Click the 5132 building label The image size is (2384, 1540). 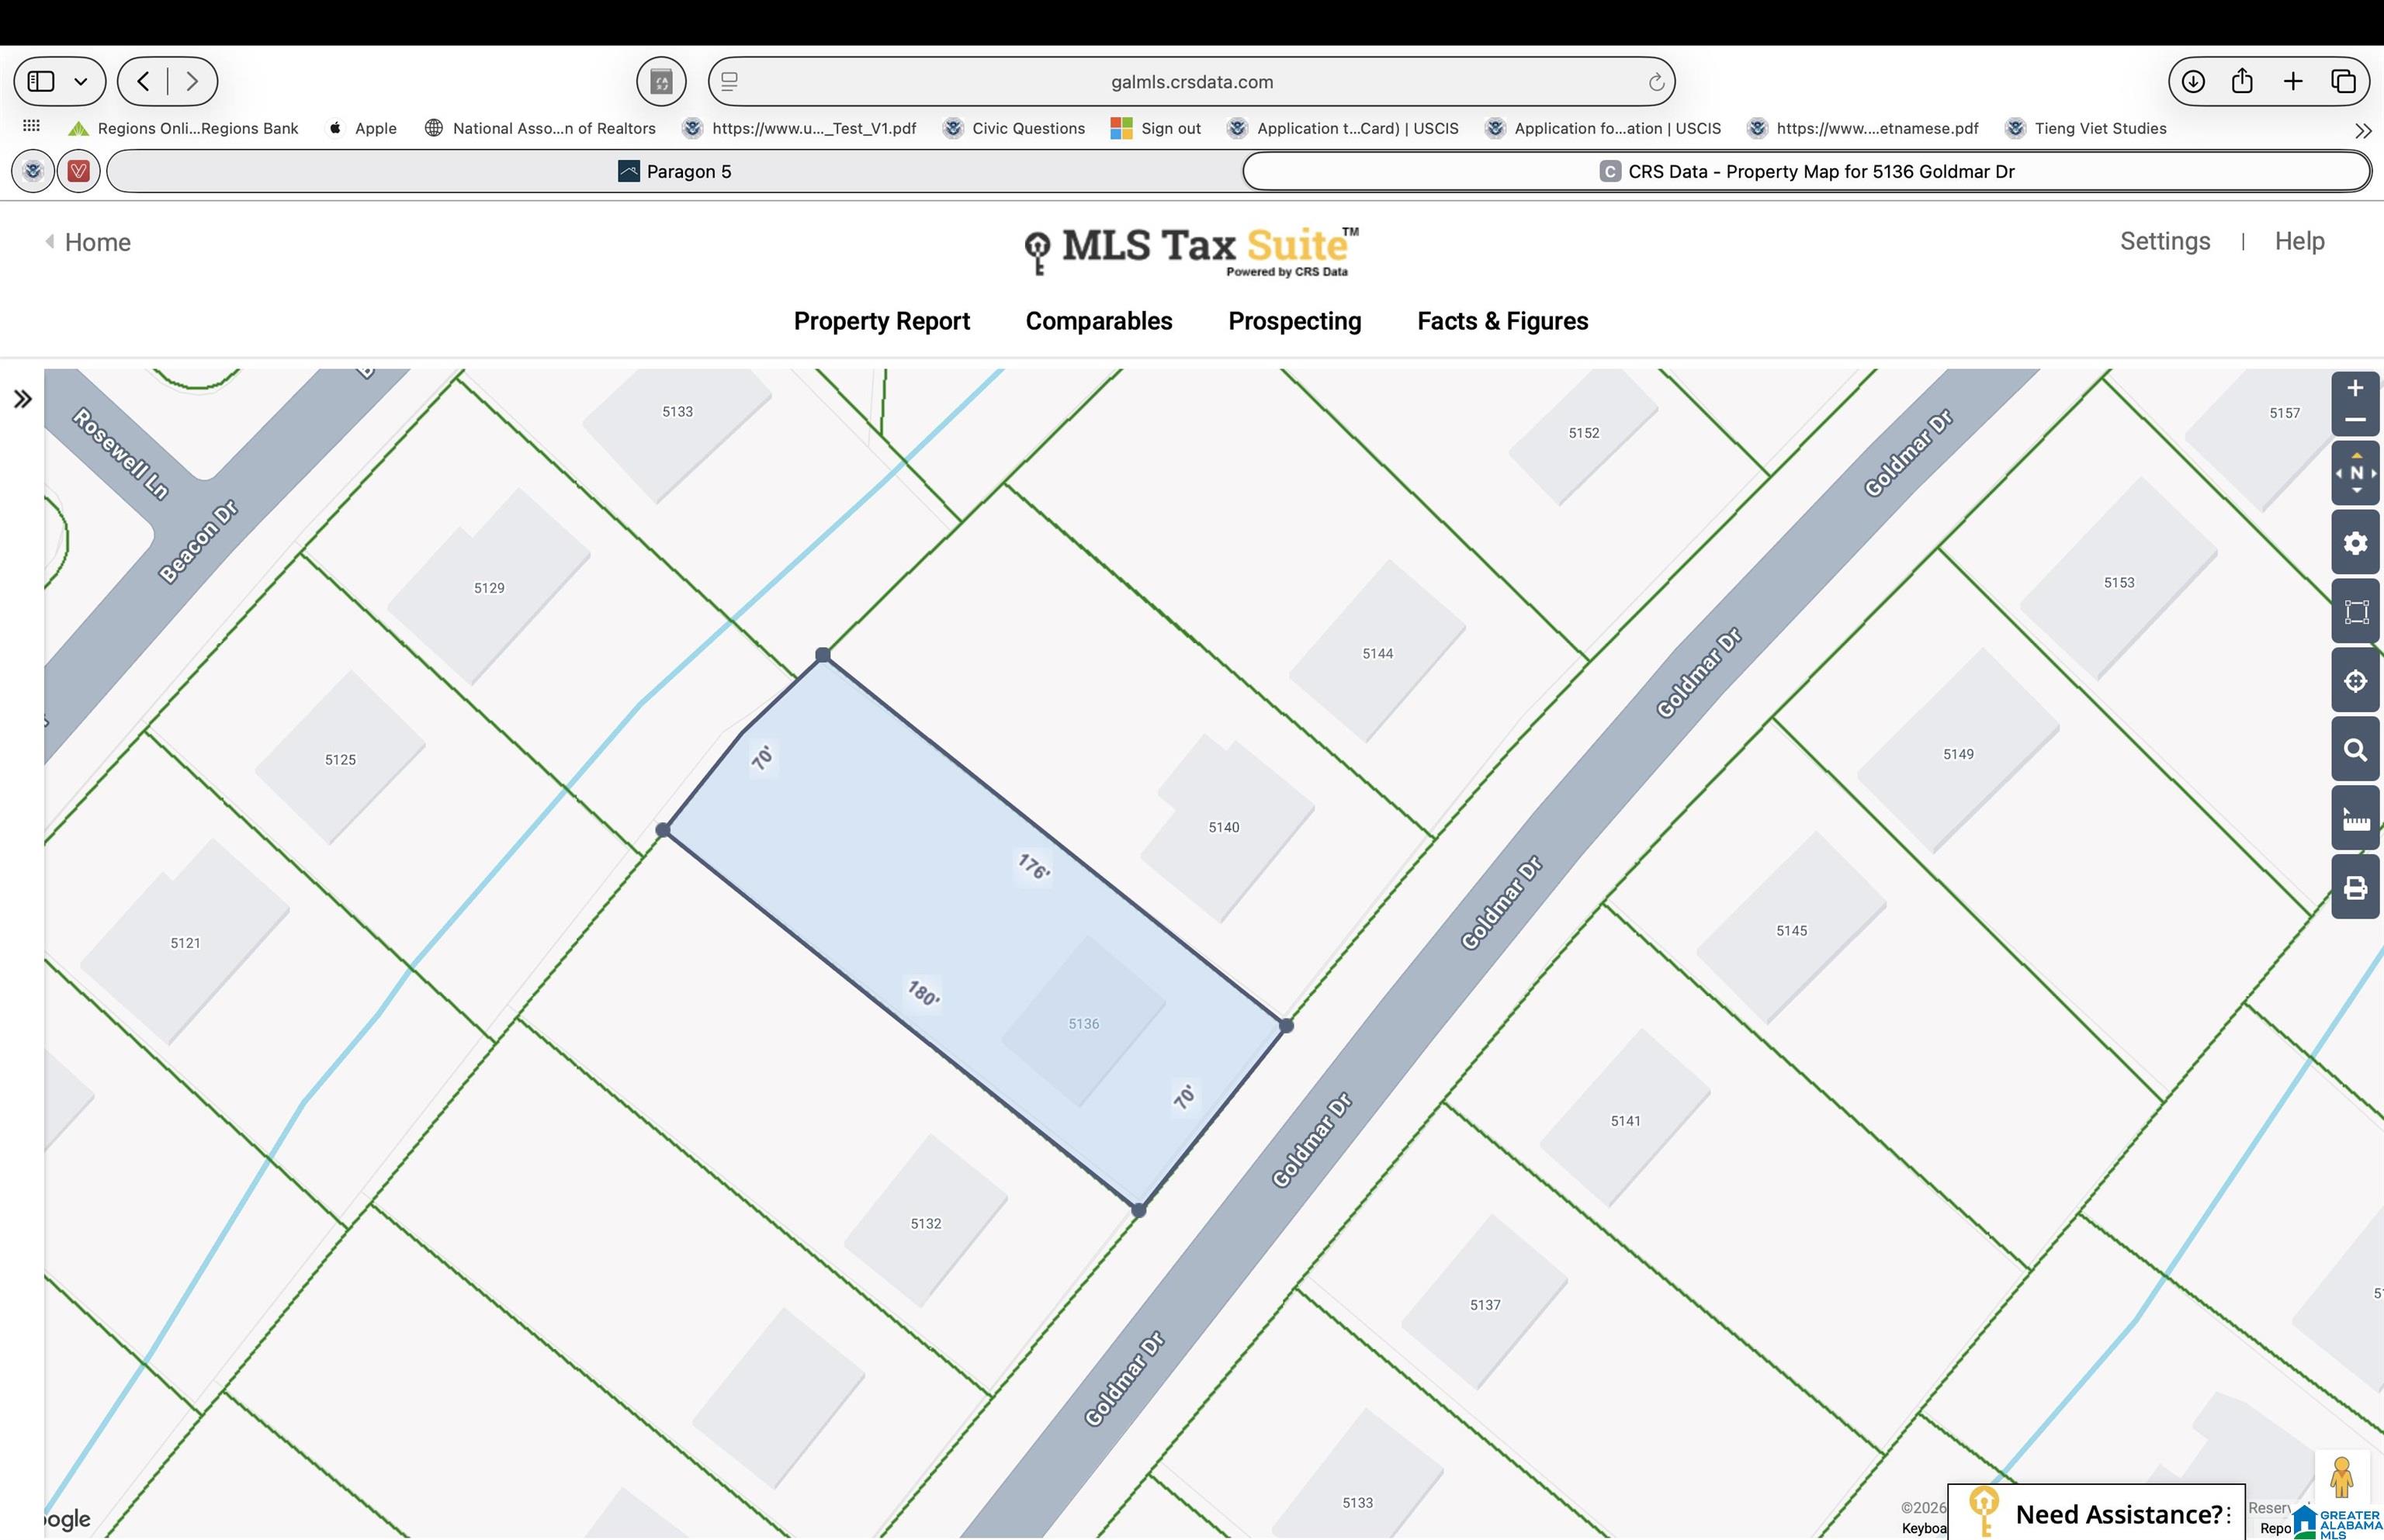(925, 1224)
